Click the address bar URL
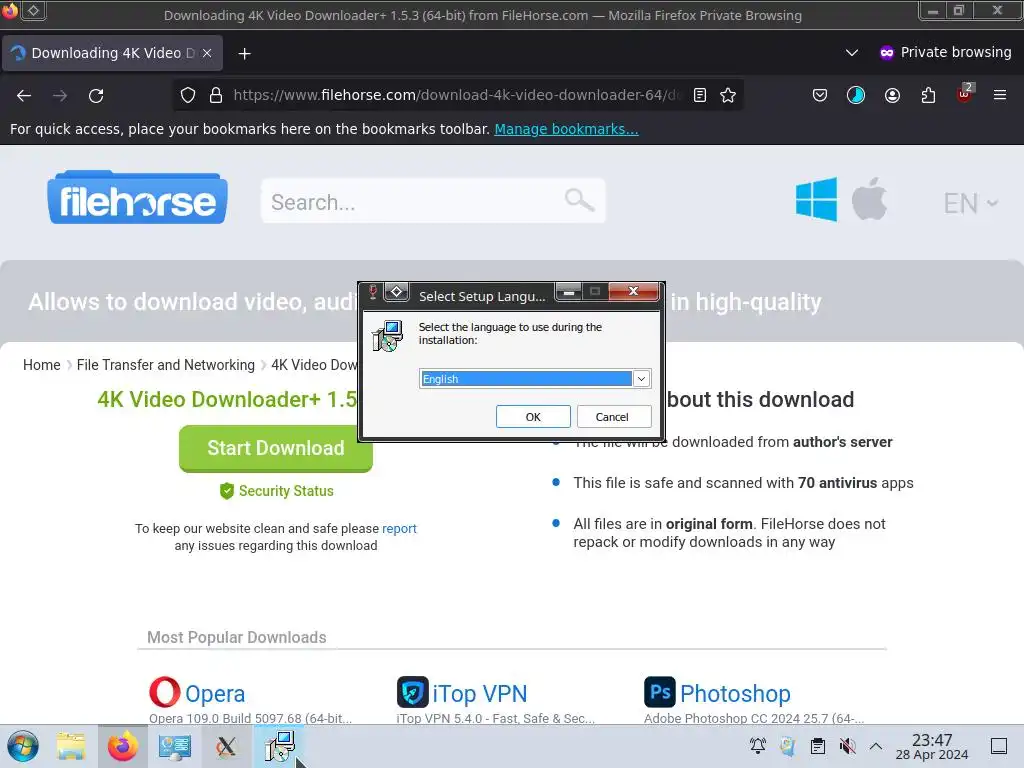This screenshot has height=768, width=1024. tap(456, 95)
